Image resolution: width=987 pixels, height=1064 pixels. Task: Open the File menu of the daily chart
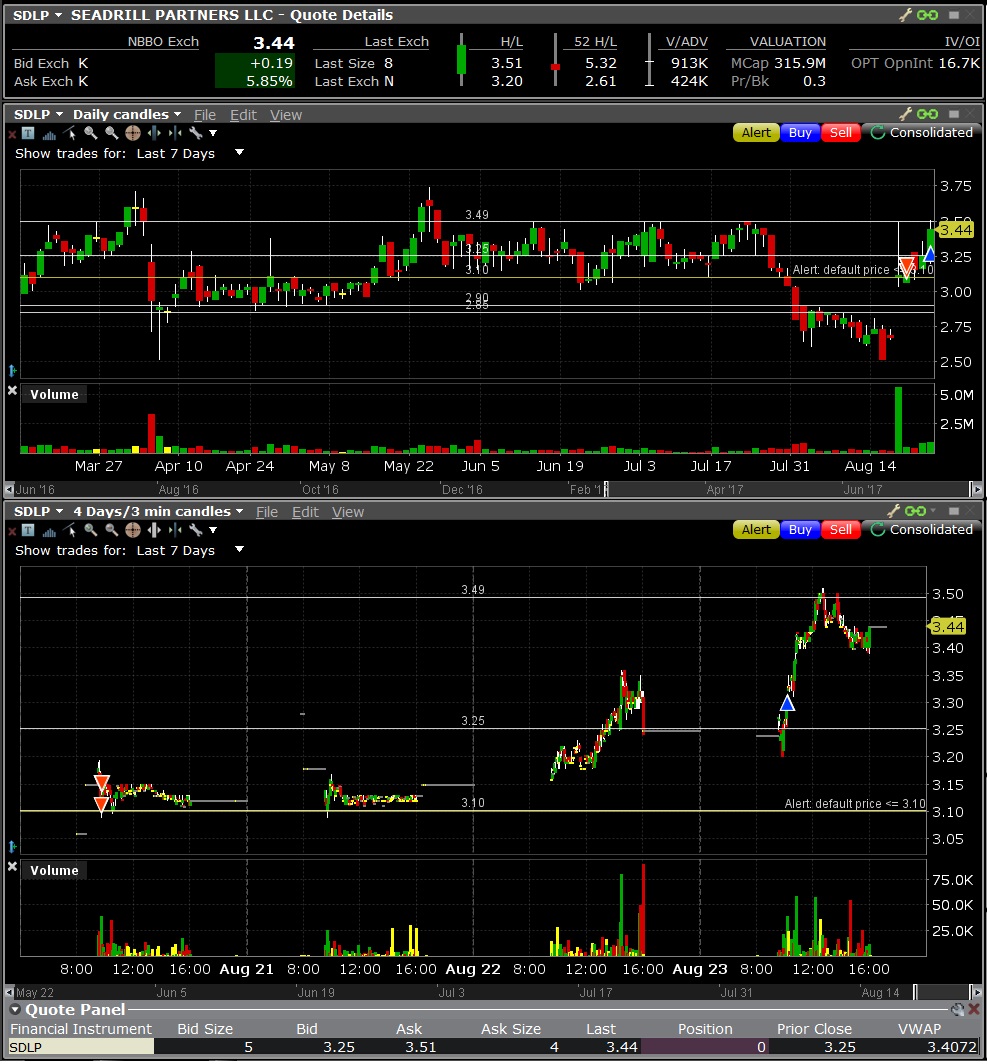click(x=205, y=115)
